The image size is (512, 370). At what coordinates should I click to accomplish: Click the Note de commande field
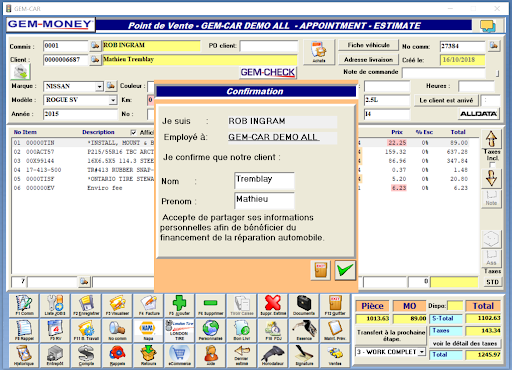pyautogui.click(x=444, y=73)
